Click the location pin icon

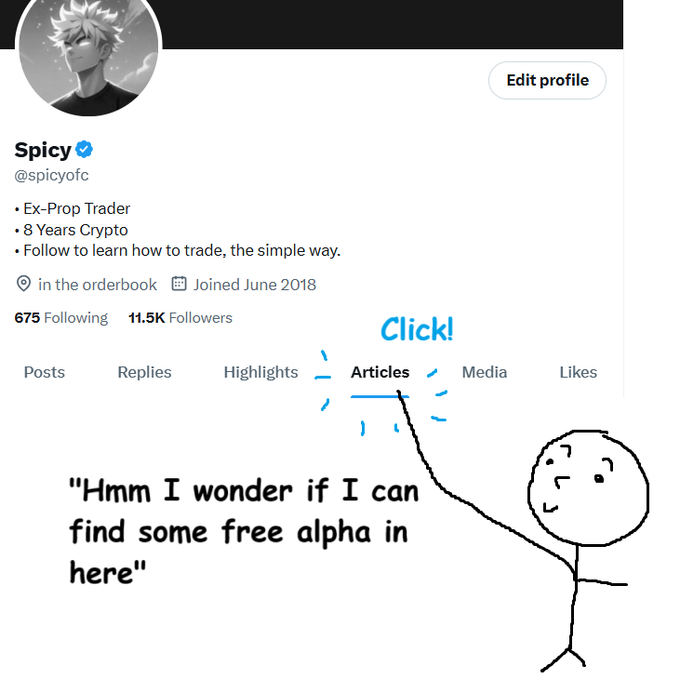coord(24,284)
